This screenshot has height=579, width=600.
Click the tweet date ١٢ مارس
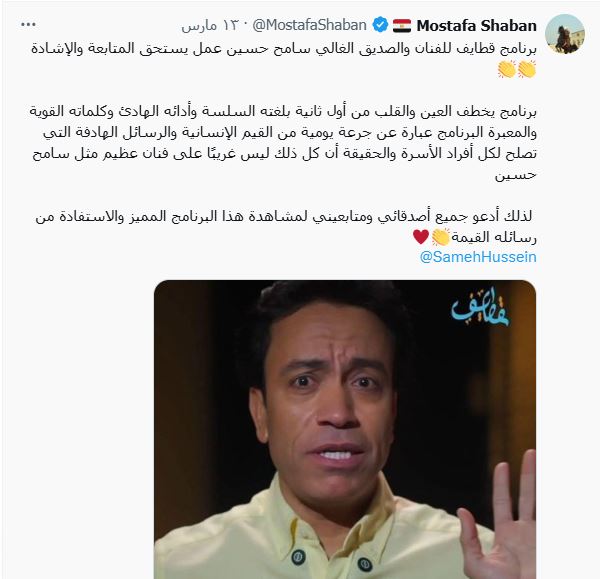(210, 26)
